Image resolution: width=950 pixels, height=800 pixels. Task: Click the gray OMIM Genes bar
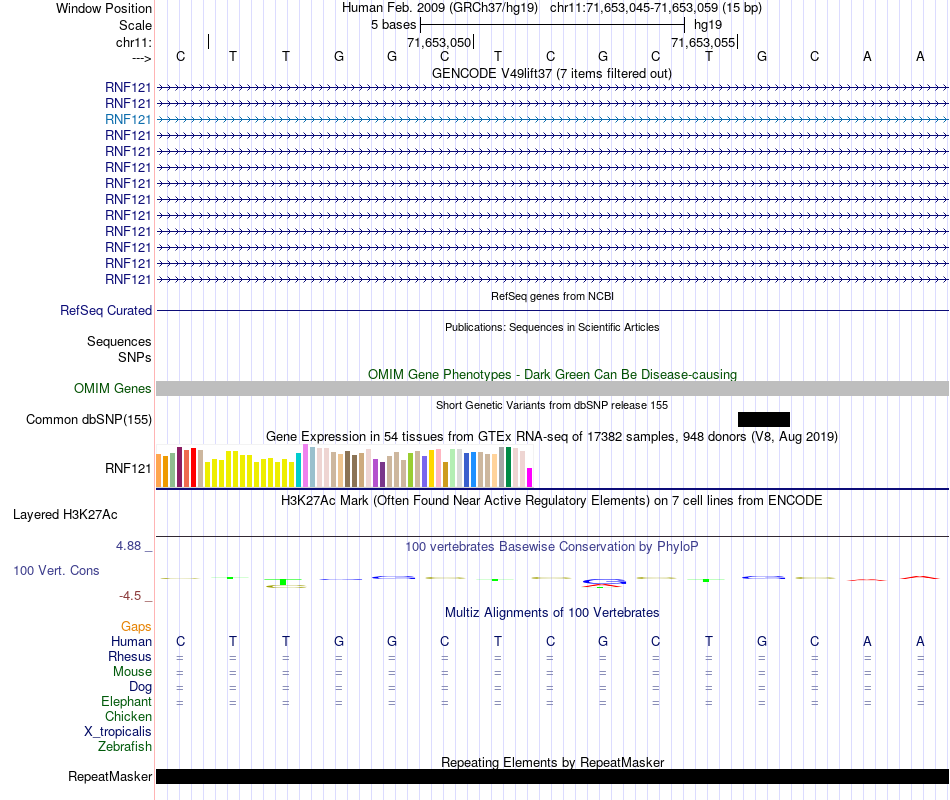click(x=552, y=388)
